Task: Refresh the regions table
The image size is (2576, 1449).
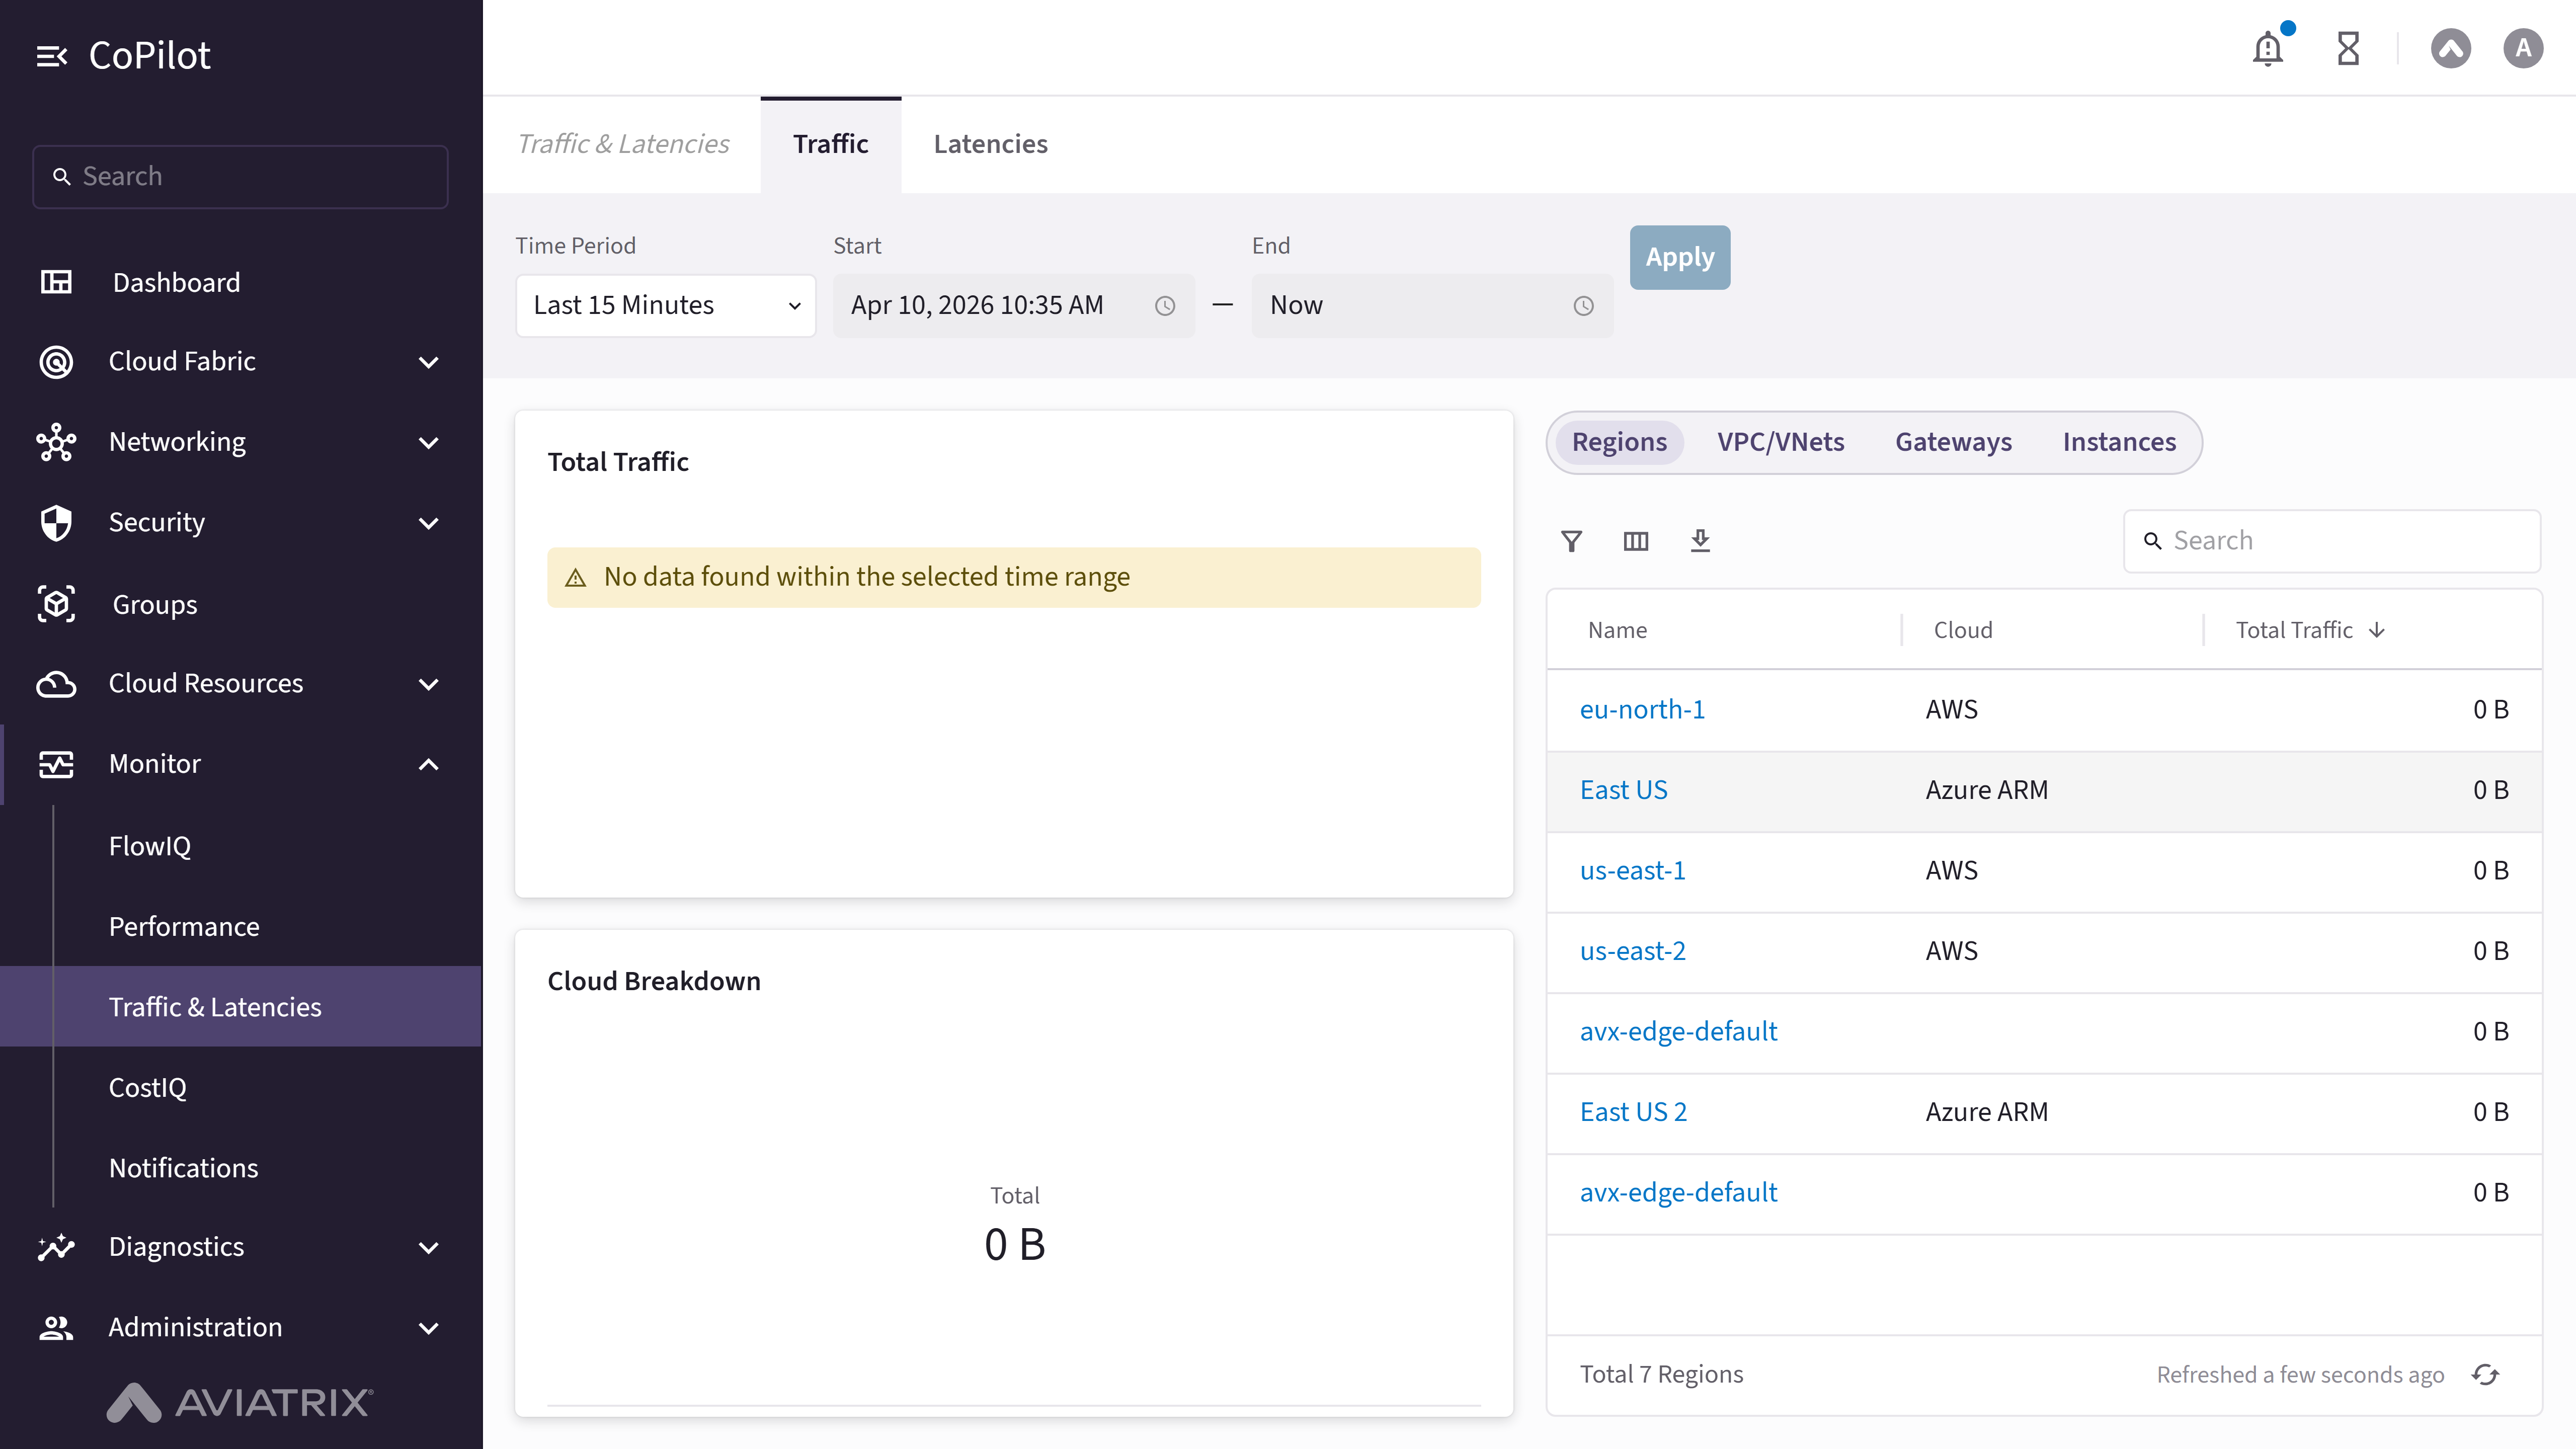Action: point(2486,1375)
